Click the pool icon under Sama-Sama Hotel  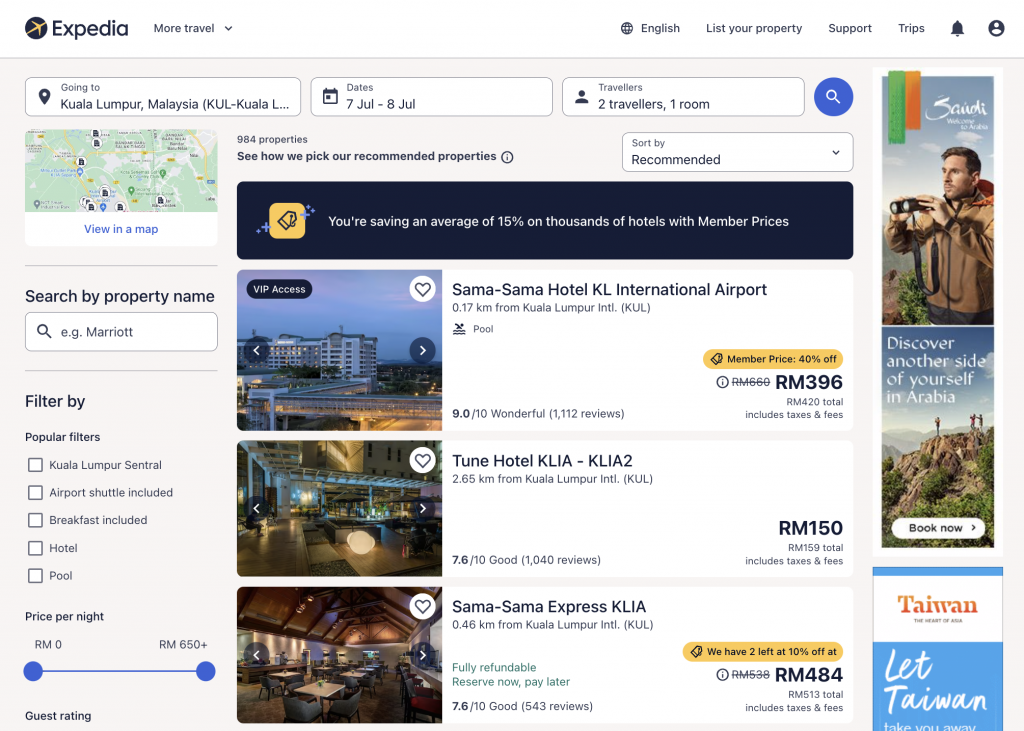coord(459,329)
